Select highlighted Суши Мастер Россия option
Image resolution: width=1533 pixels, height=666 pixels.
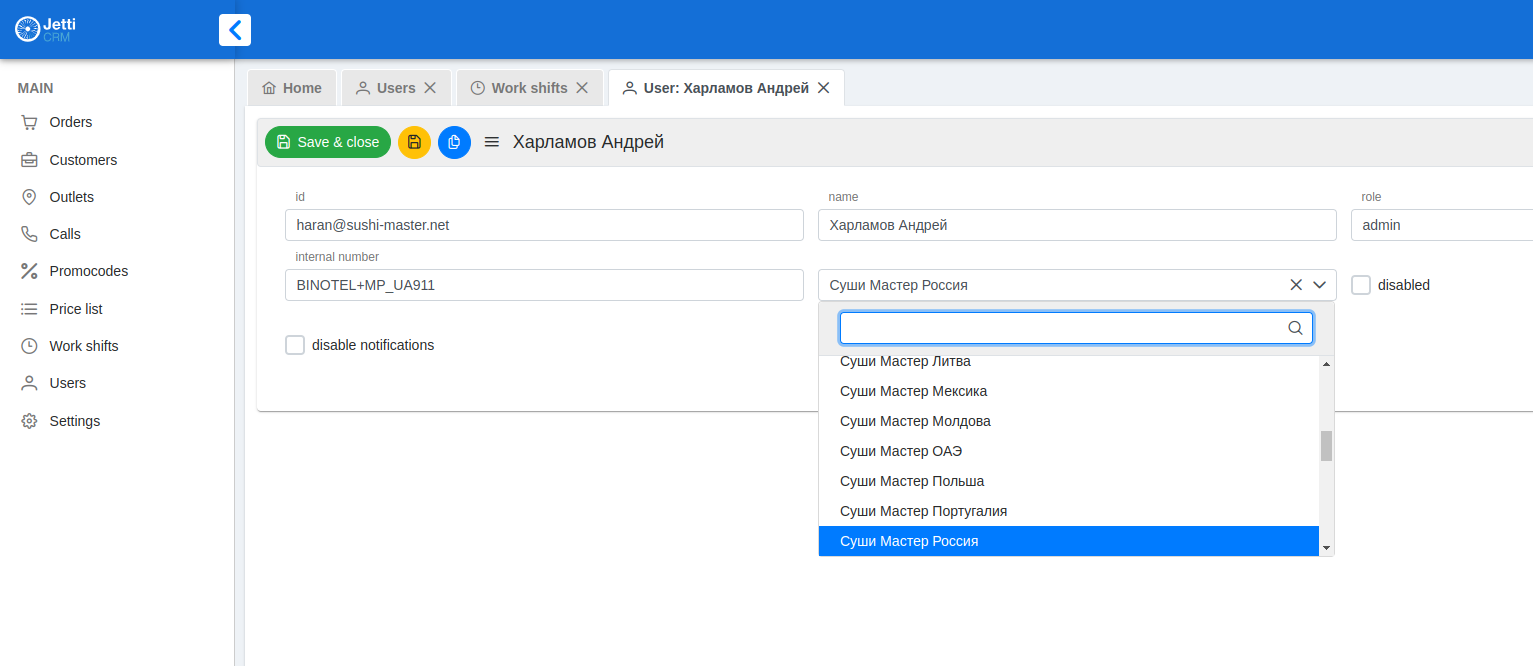point(1069,541)
